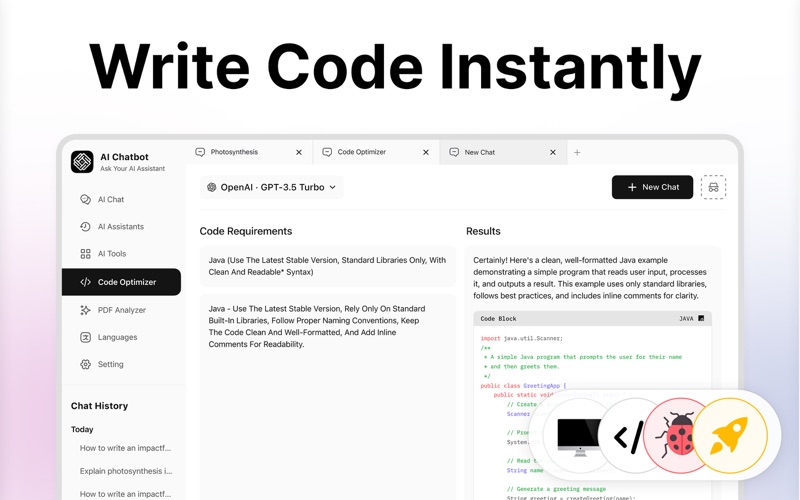Click the PDF Analyzer sparkle icon
The height and width of the screenshot is (500, 800).
point(85,310)
